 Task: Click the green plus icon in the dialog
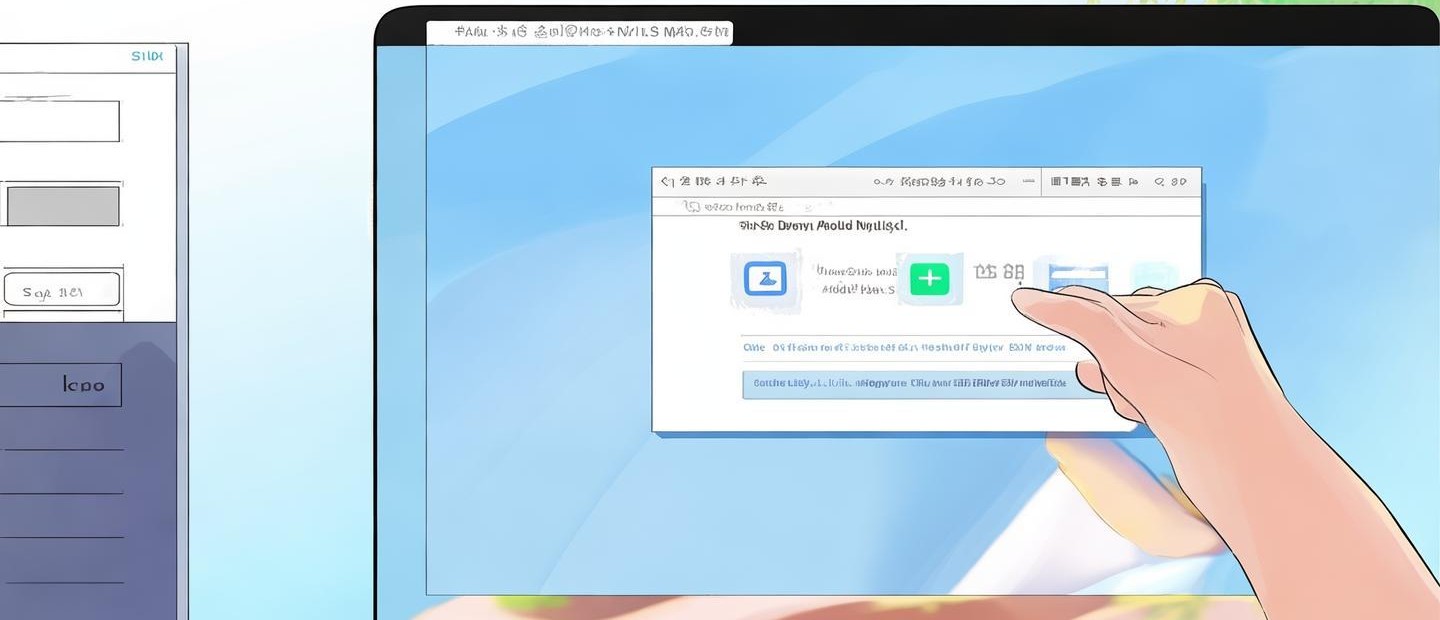click(x=929, y=279)
